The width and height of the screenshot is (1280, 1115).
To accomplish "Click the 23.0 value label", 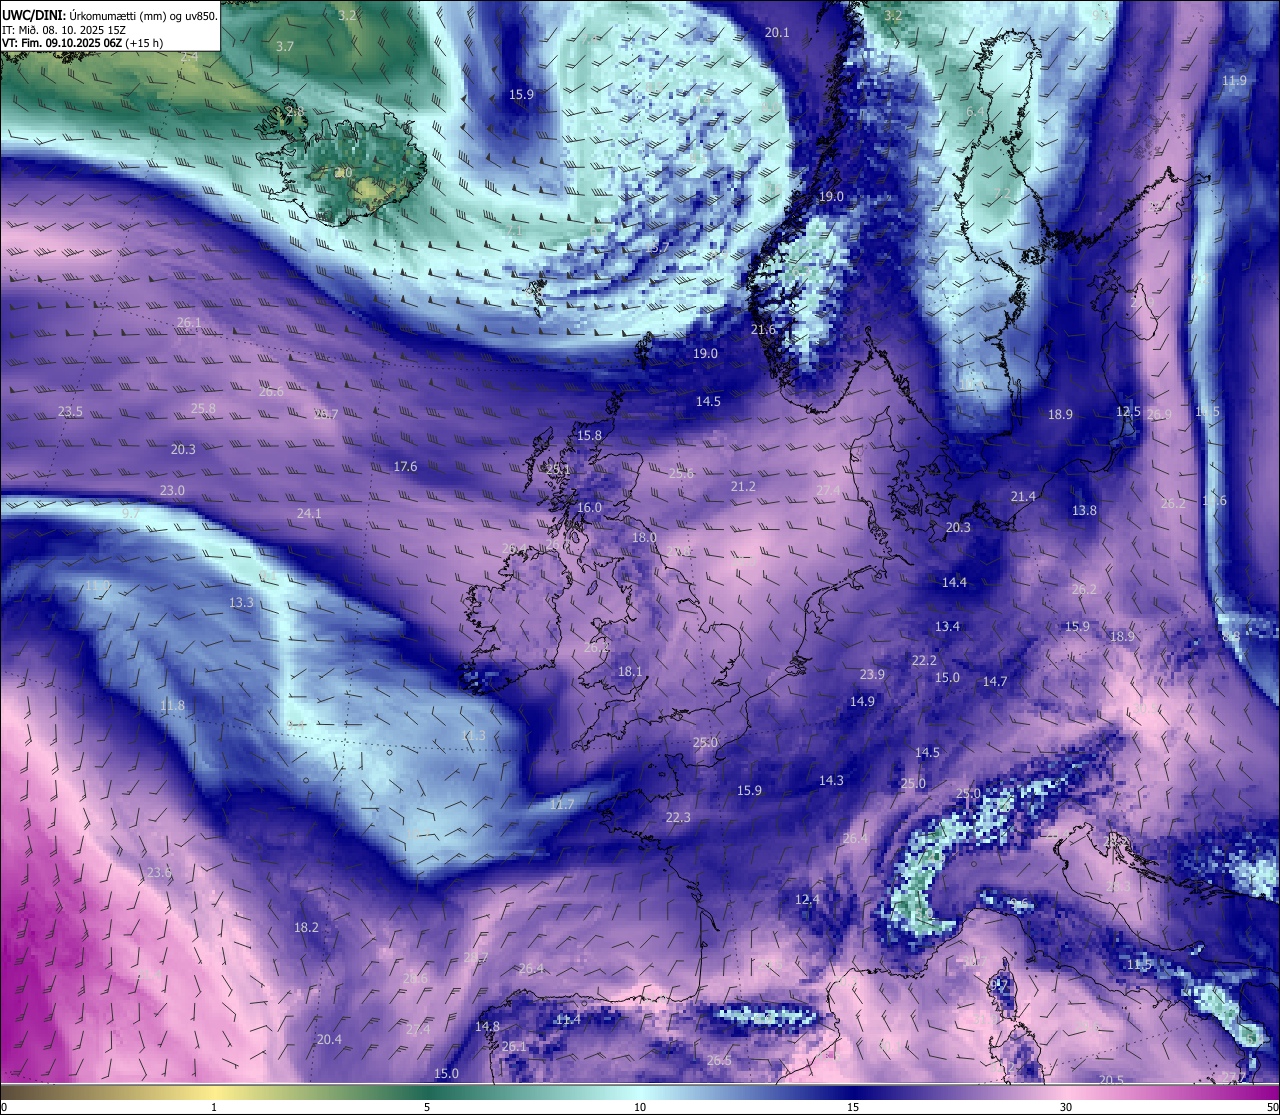I will [172, 490].
